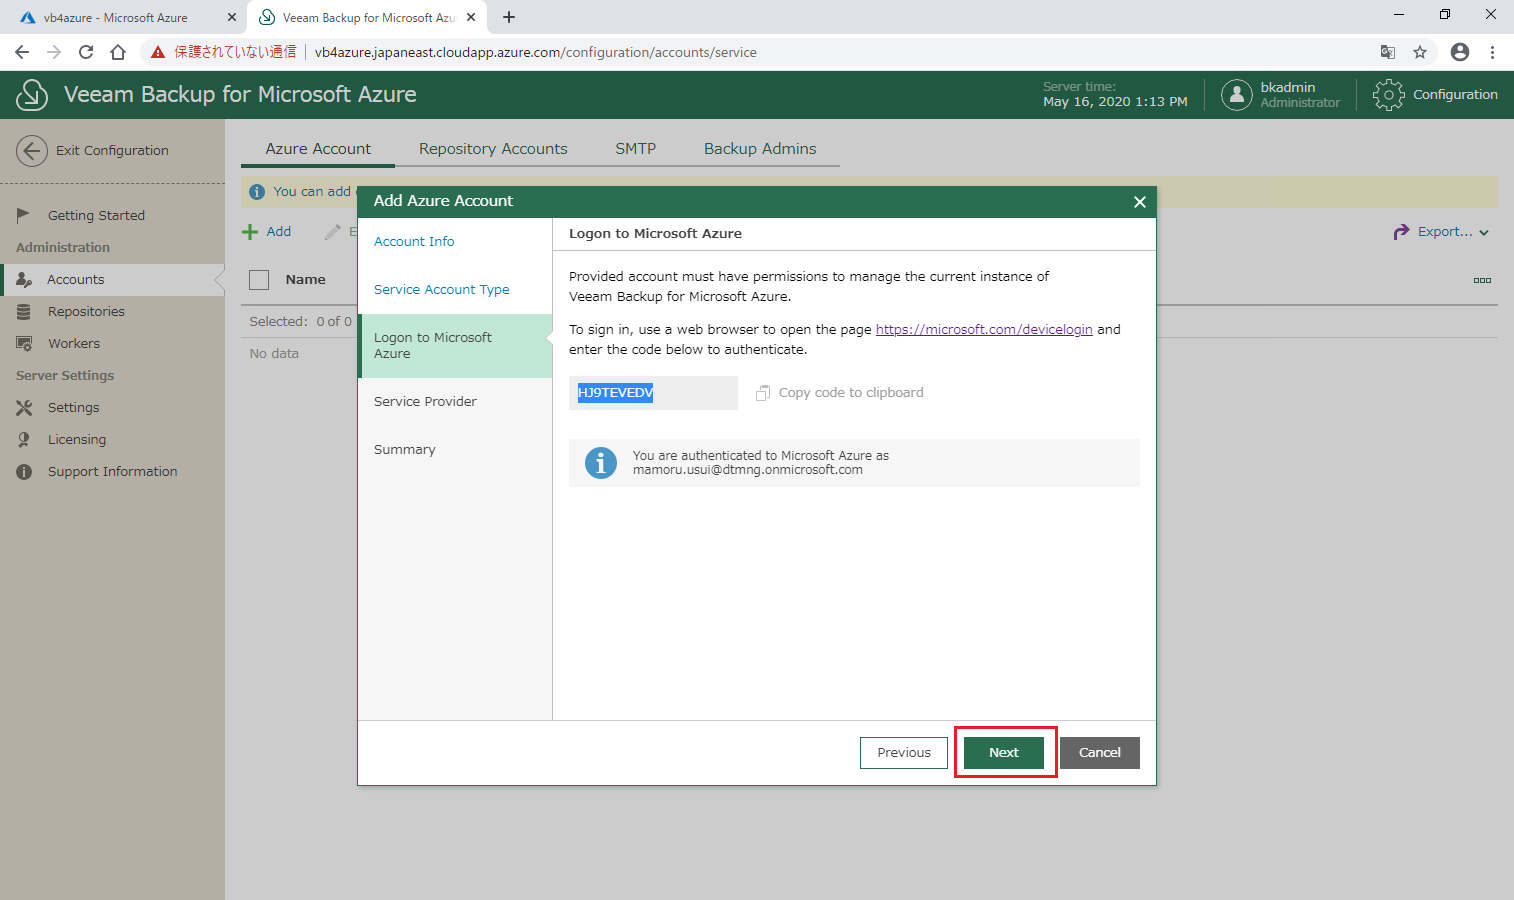
Task: Click the Veeam logo in the header
Action: pos(32,95)
